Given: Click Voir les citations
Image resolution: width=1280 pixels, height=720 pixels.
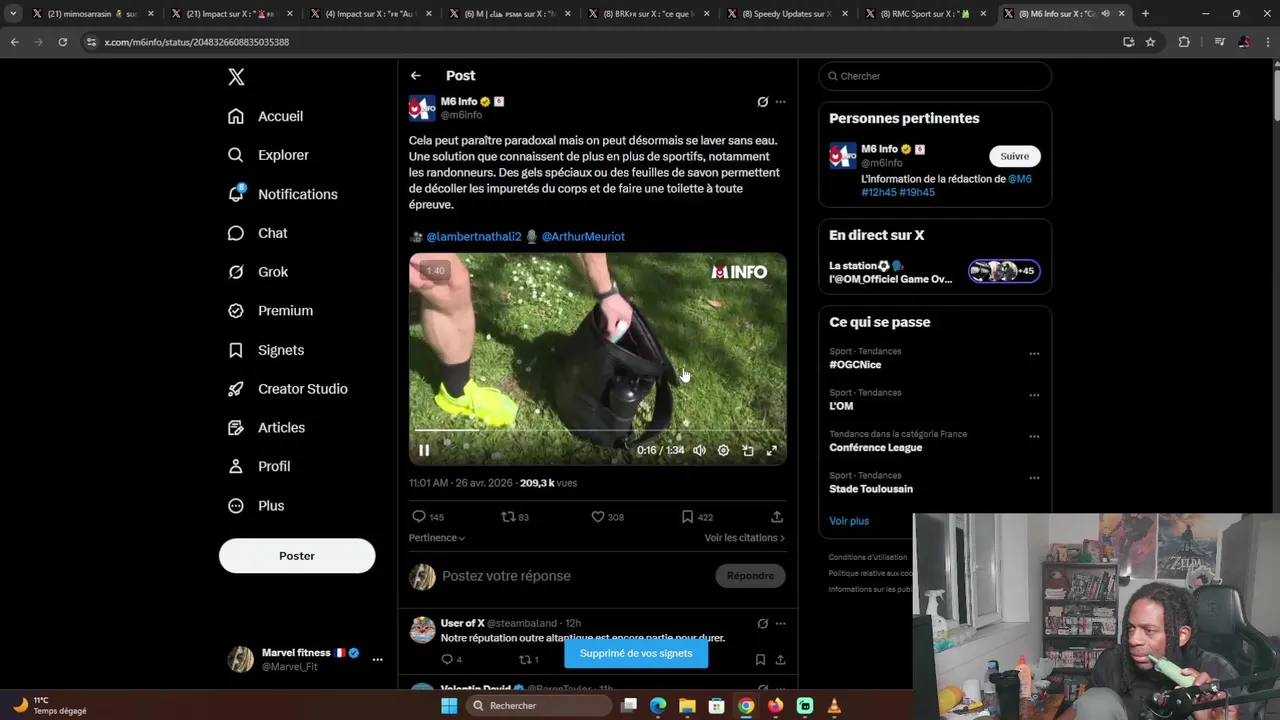Looking at the screenshot, I should (745, 538).
